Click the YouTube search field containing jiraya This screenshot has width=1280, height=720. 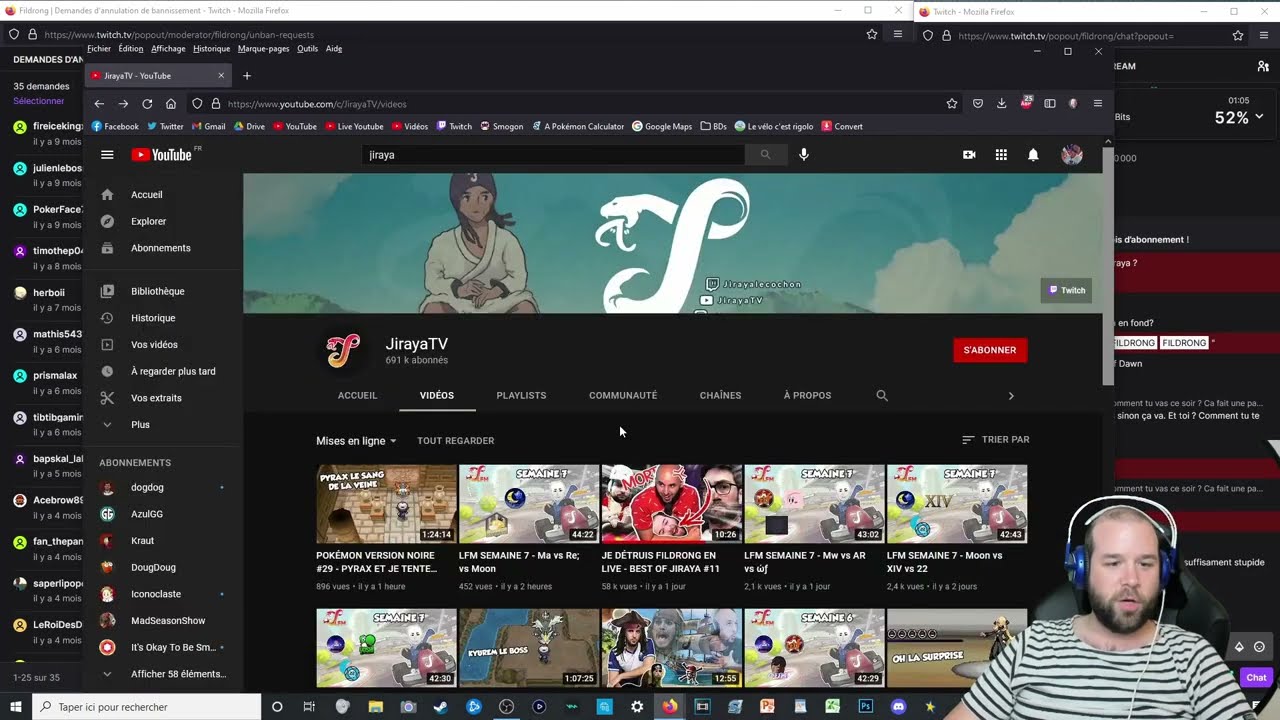(x=553, y=155)
